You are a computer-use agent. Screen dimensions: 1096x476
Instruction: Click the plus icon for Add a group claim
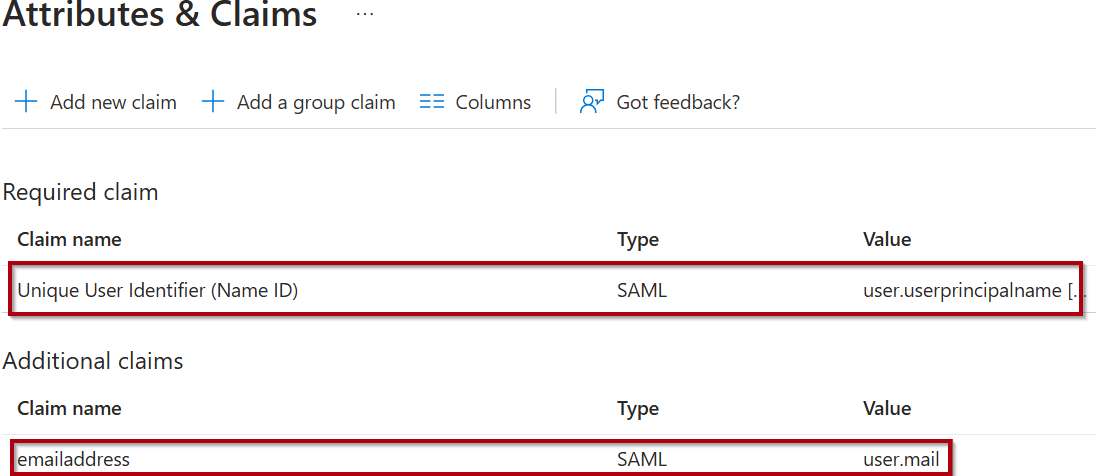click(212, 102)
